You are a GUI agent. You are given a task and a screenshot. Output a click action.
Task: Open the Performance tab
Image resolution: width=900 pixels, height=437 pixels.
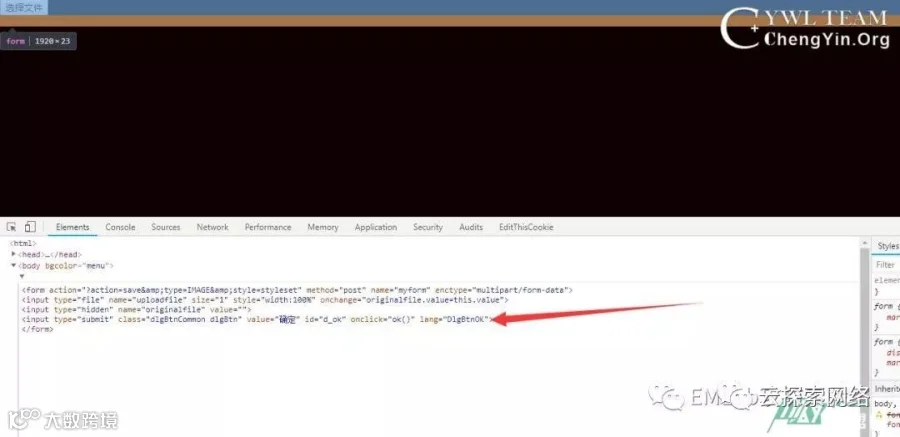268,227
